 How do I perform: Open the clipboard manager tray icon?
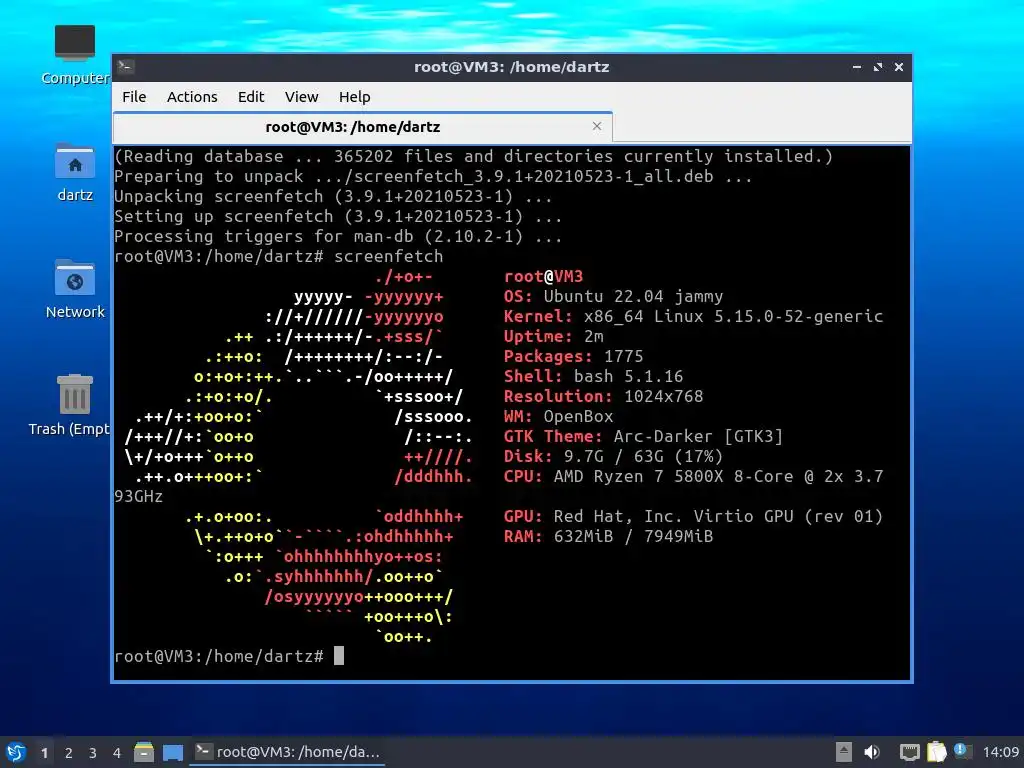[936, 752]
